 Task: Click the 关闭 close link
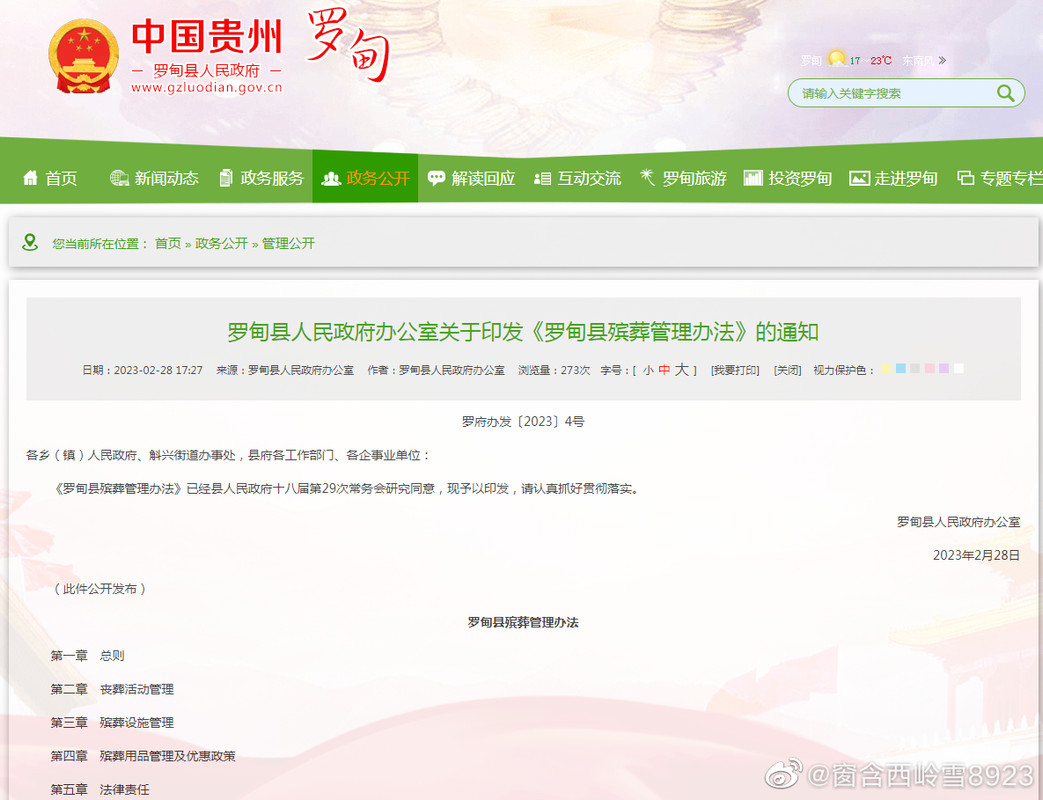[x=788, y=370]
